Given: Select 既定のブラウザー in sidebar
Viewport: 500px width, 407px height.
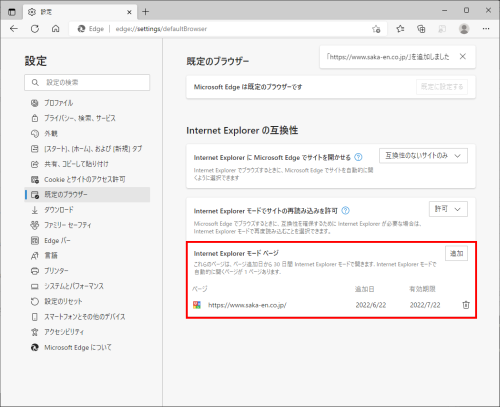Looking at the screenshot, I should (88, 195).
